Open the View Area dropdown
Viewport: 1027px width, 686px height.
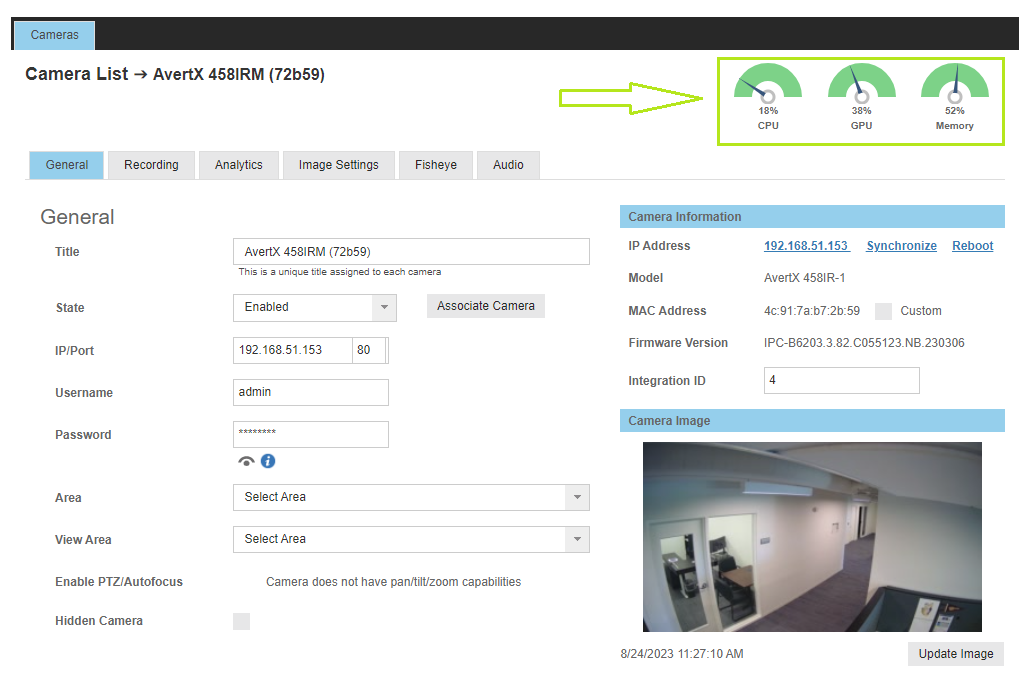[x=410, y=539]
